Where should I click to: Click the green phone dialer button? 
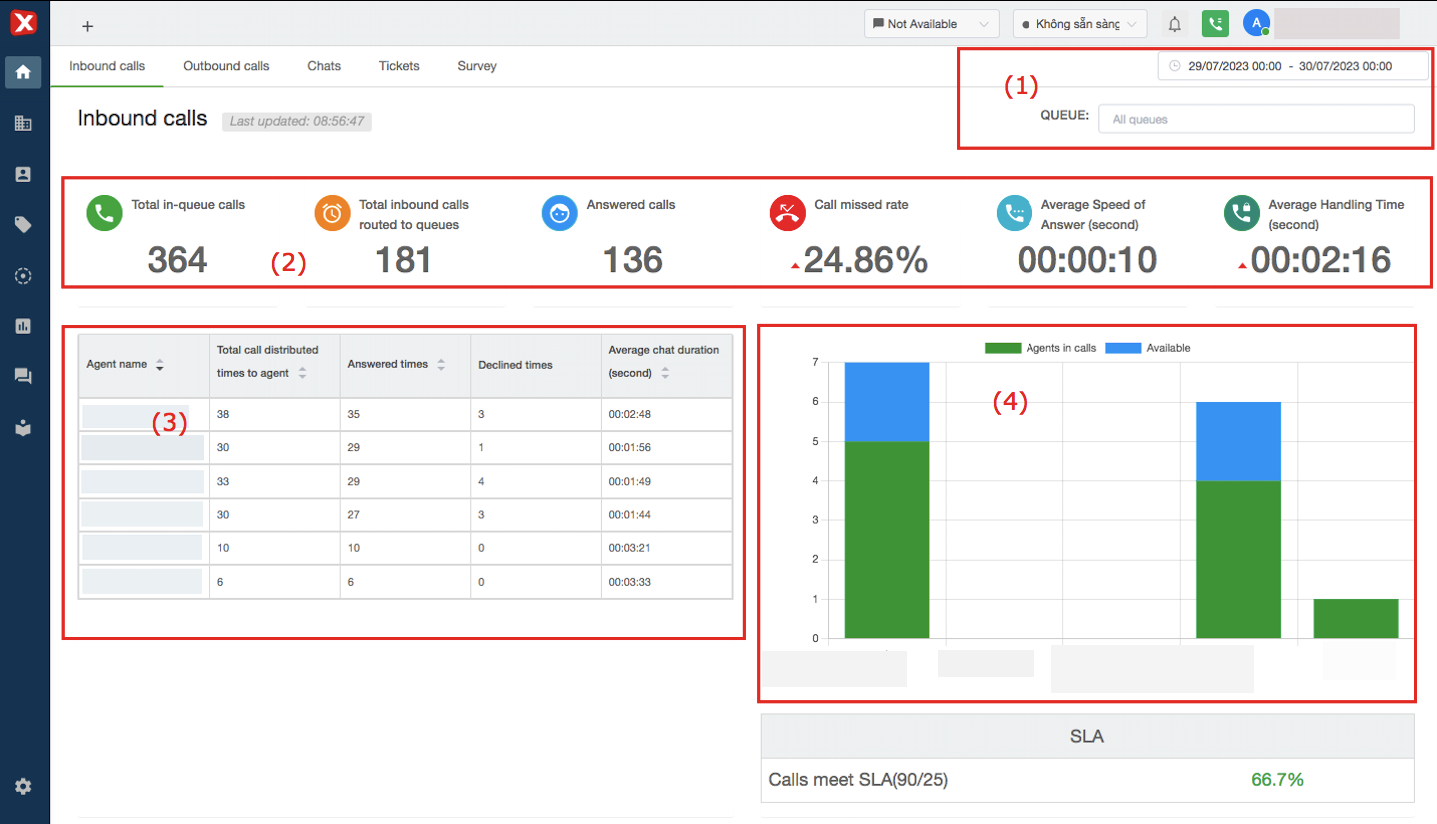click(x=1215, y=24)
